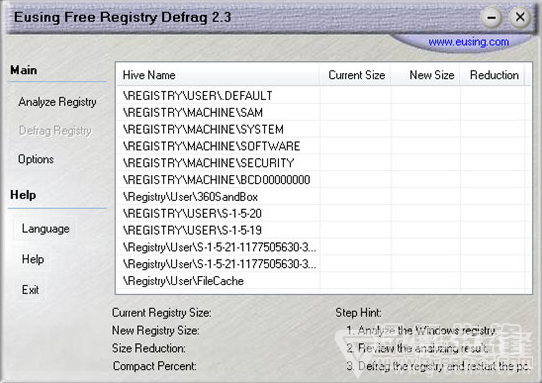Click the Compact Percent label

coord(155,366)
